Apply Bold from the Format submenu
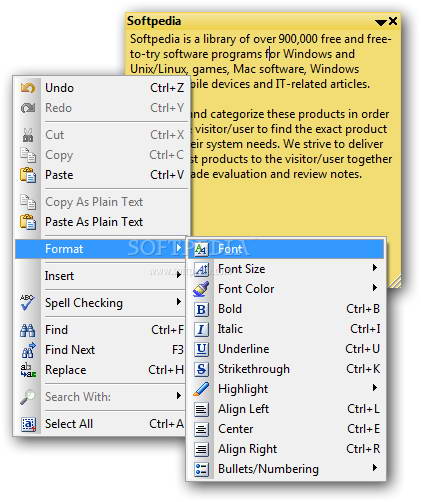421x502 pixels. point(286,309)
